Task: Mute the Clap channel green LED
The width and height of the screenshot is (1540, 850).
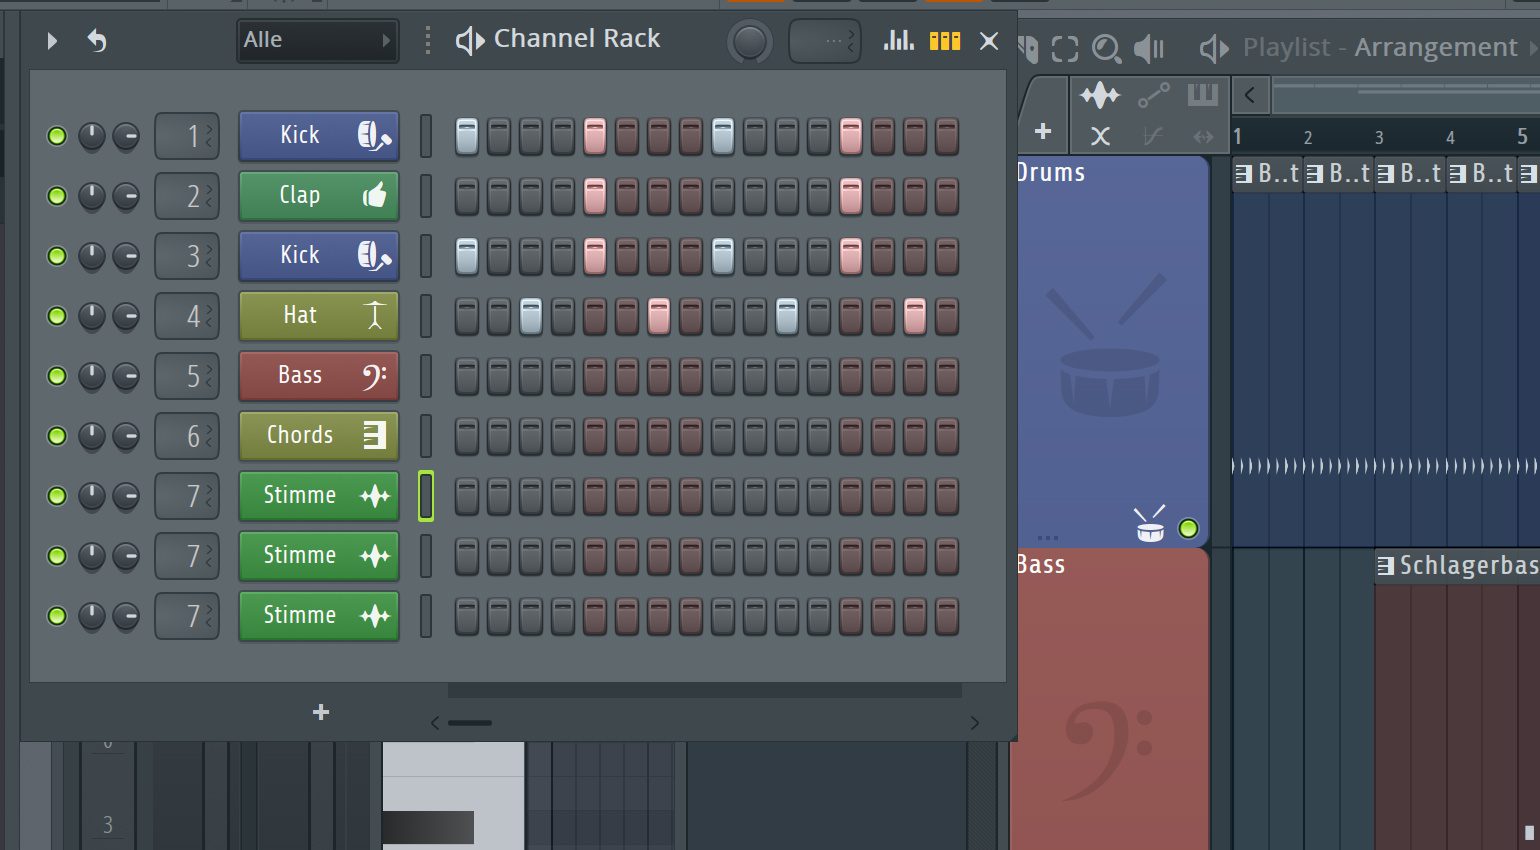Action: click(57, 196)
